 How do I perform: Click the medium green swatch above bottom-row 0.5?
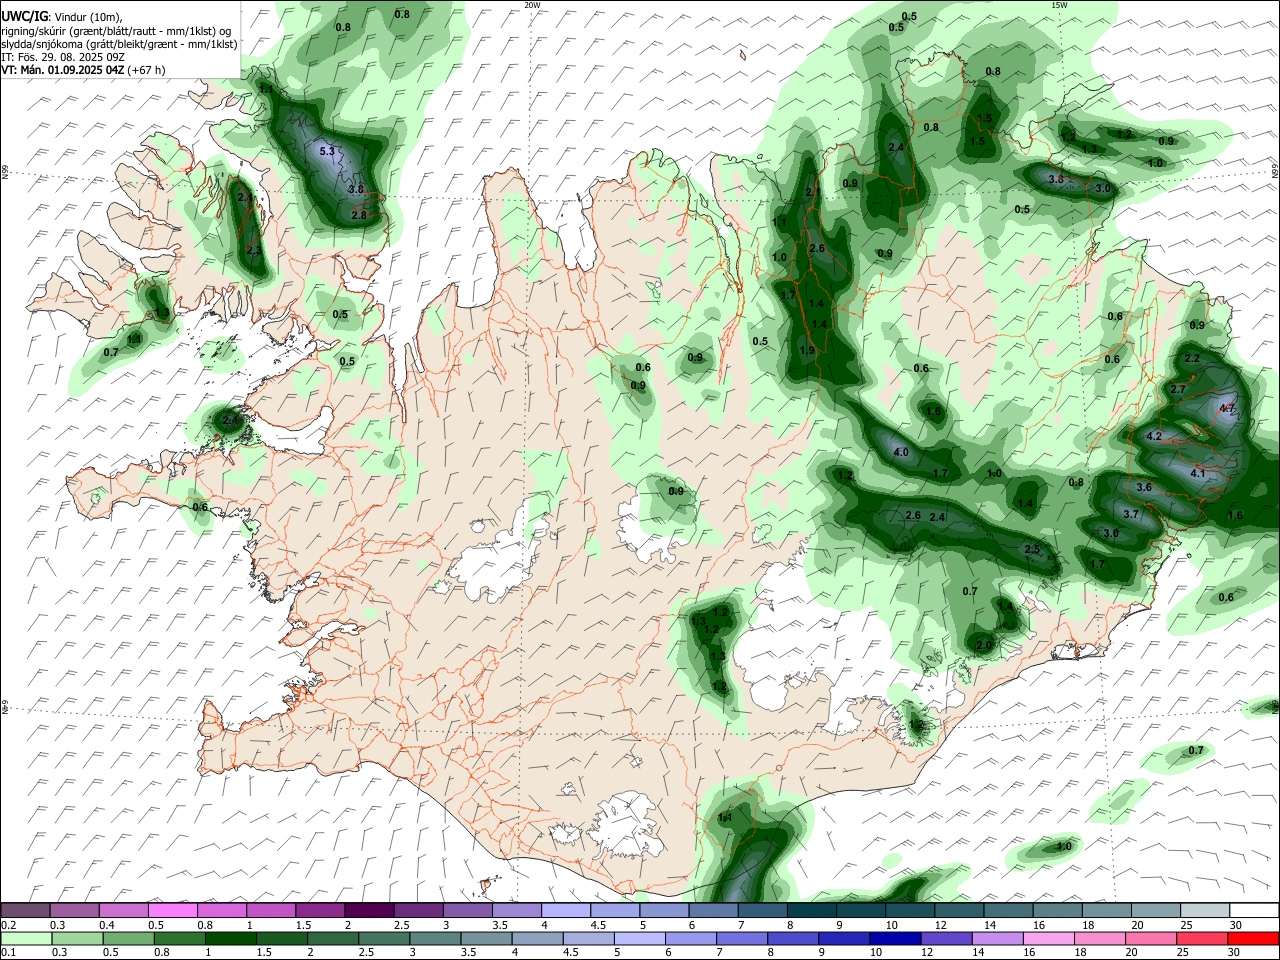[128, 939]
